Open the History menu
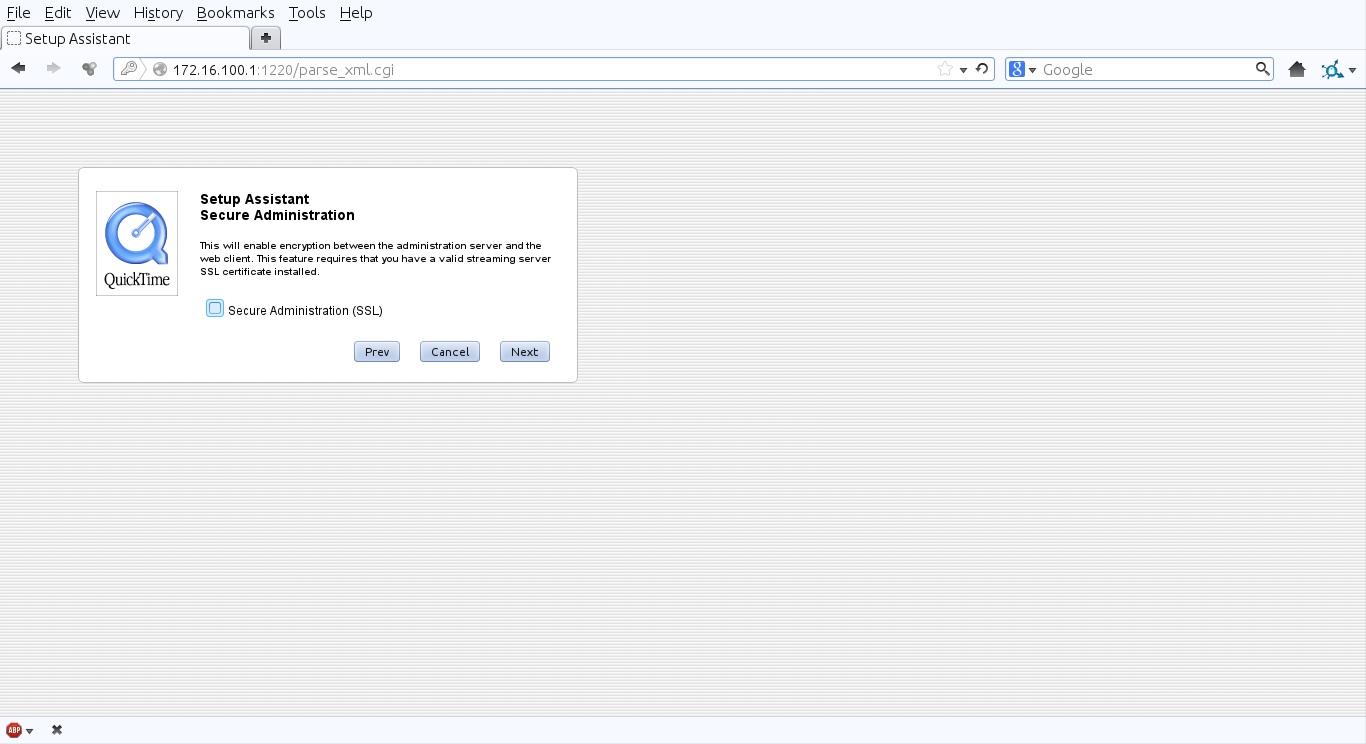 pos(158,13)
